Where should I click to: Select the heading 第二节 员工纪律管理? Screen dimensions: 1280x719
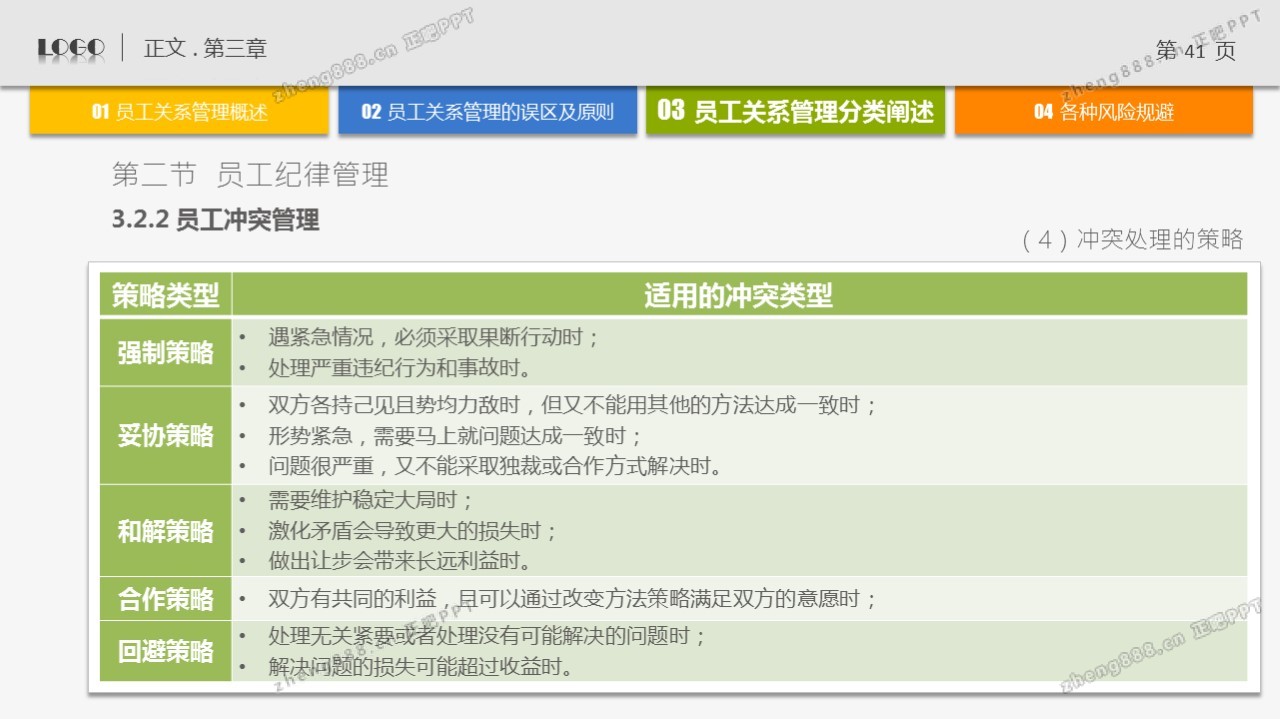(x=250, y=175)
